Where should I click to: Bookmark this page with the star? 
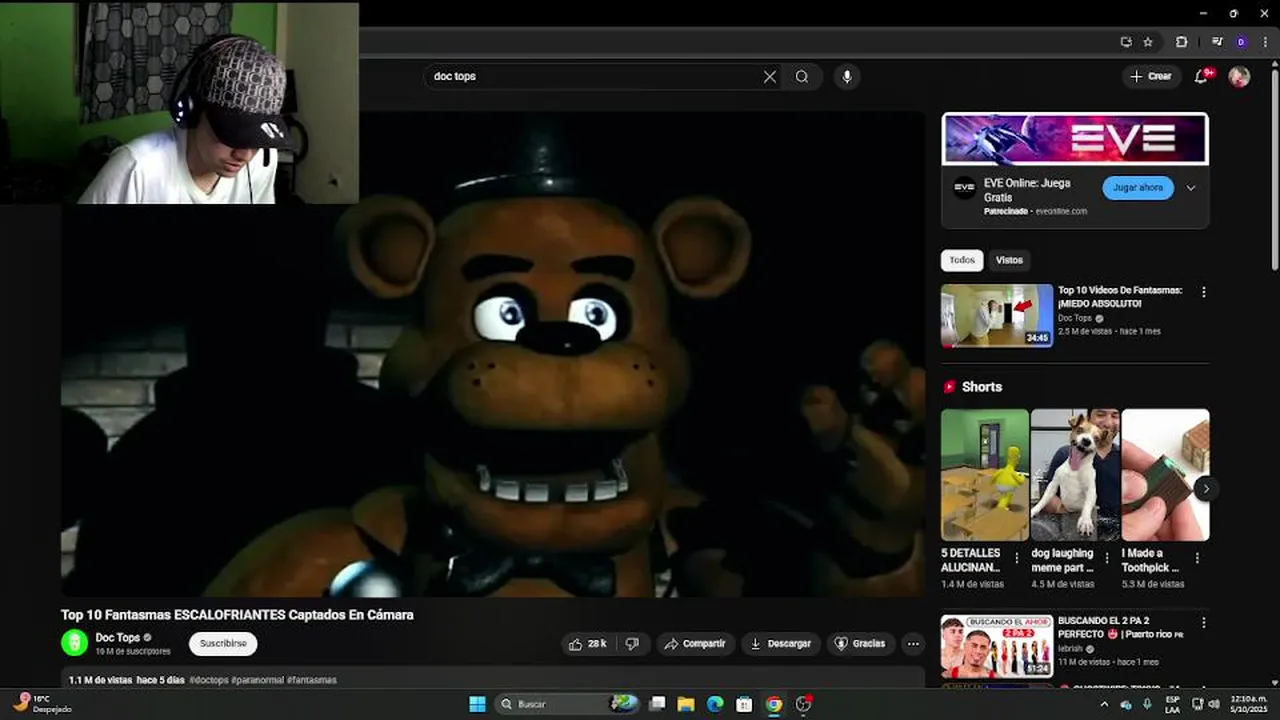click(x=1148, y=42)
